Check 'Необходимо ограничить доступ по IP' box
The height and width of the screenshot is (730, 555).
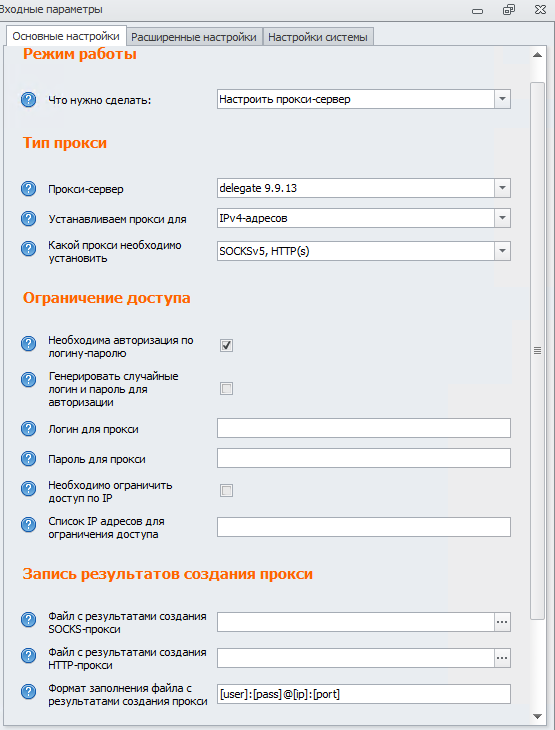click(x=226, y=490)
